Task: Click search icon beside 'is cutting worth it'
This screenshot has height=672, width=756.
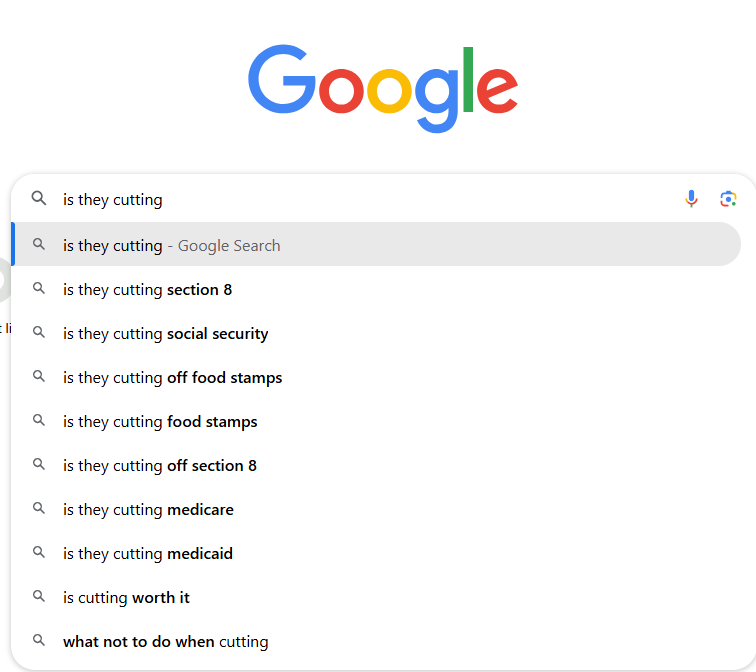Action: coord(39,597)
